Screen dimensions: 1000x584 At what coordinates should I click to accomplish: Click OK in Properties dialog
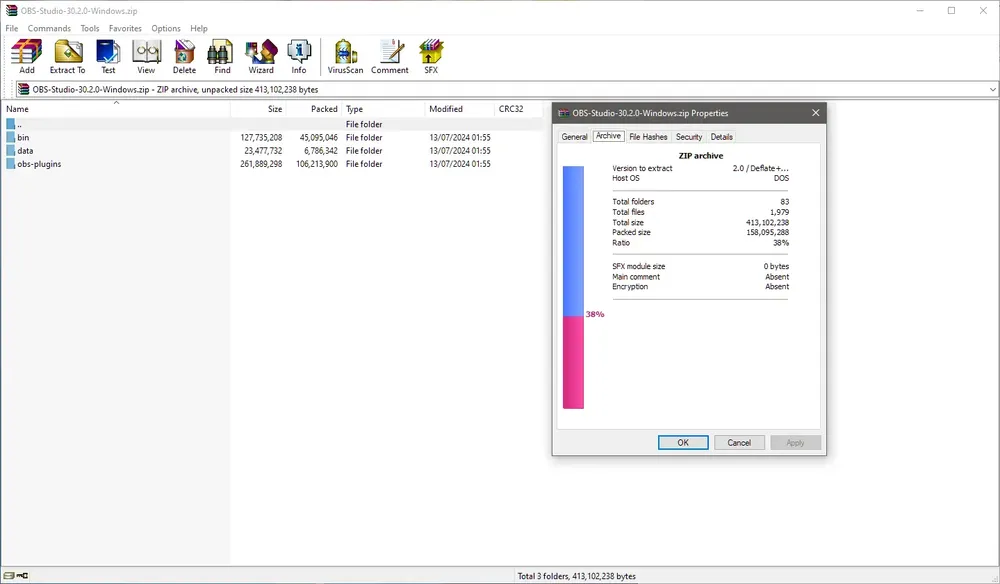point(683,442)
